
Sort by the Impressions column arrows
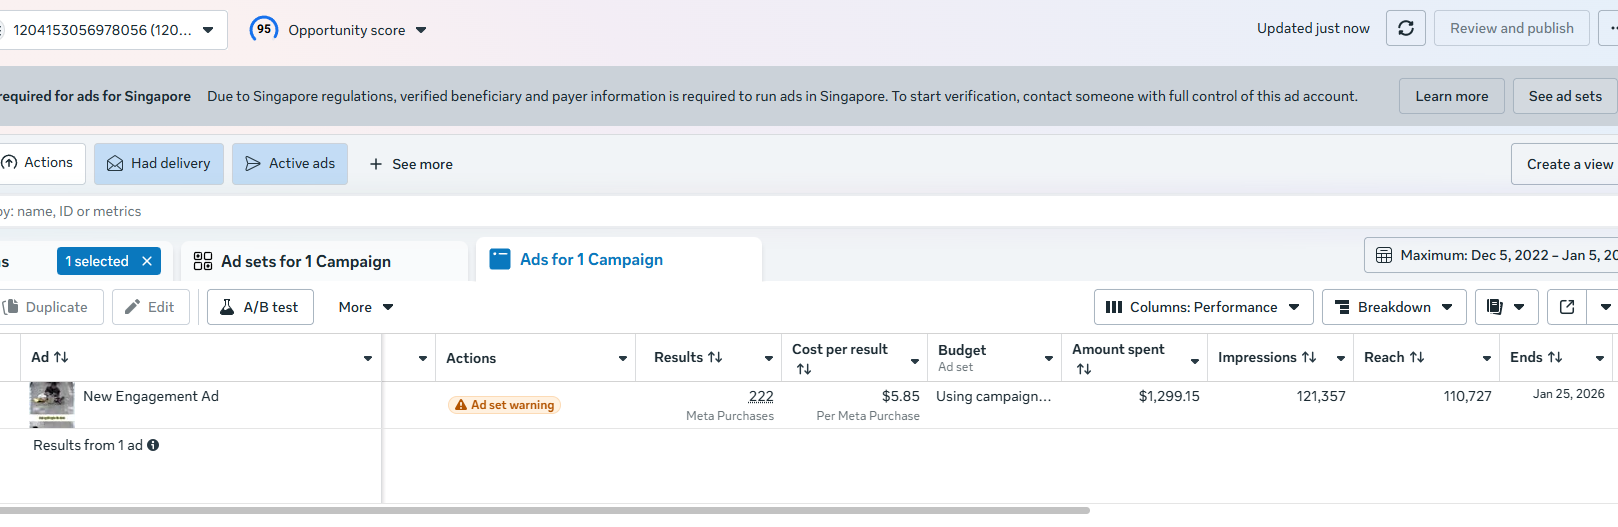(x=1309, y=357)
